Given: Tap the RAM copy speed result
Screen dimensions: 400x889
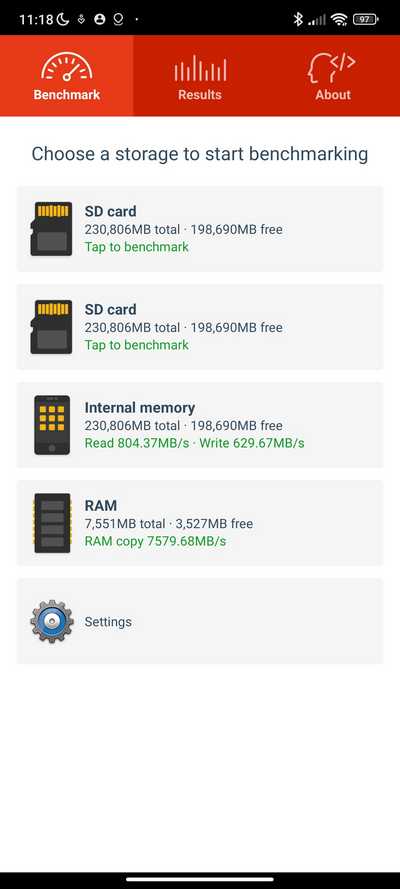Looking at the screenshot, I should point(155,541).
